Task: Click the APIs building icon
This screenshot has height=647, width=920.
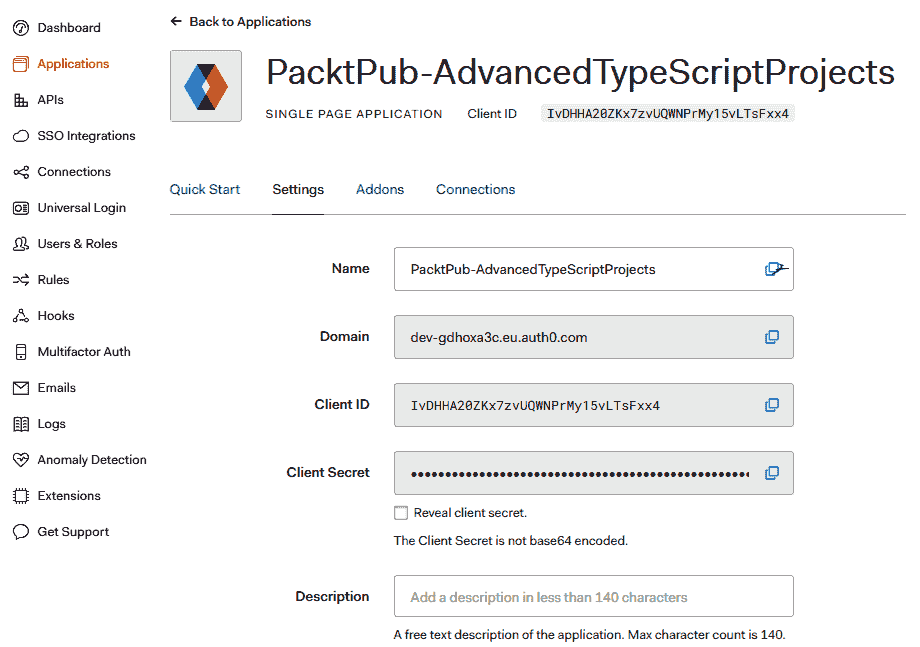Action: (21, 100)
